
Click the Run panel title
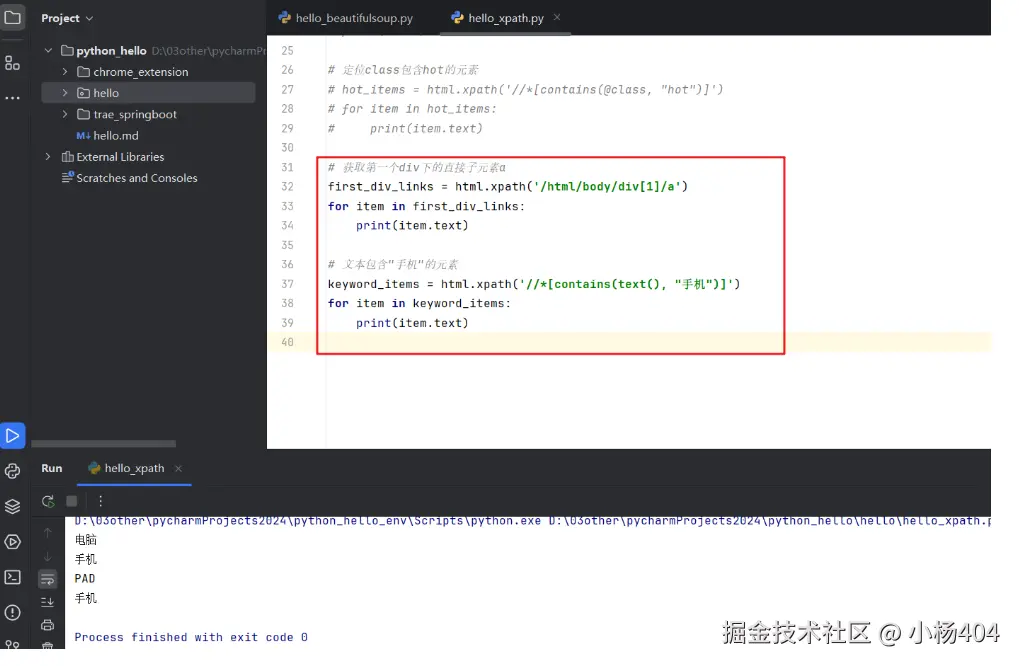point(52,468)
